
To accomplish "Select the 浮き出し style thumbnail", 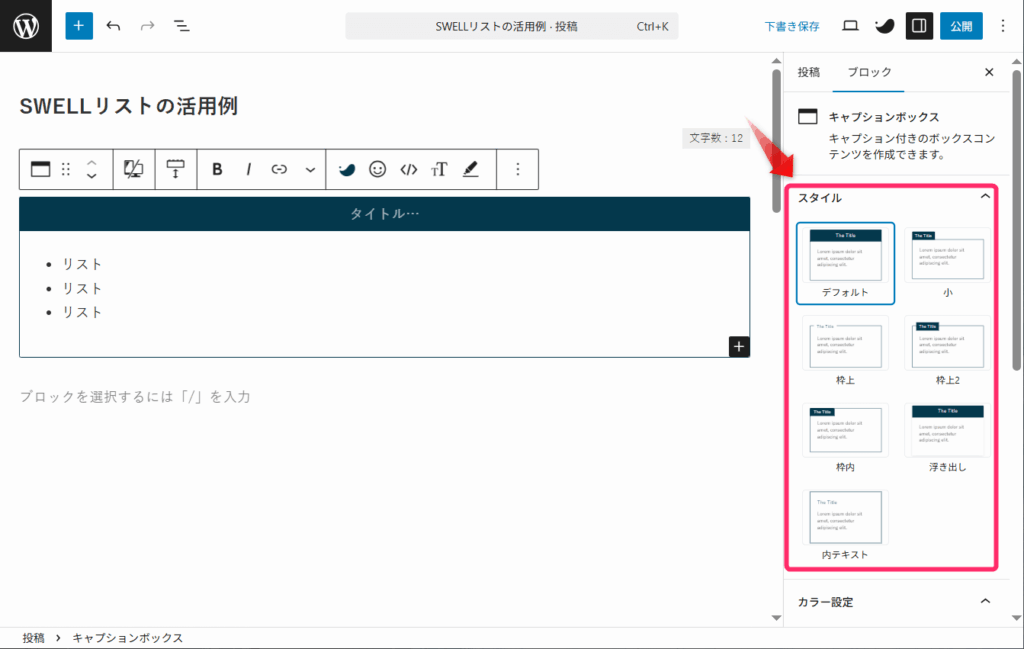I will coord(947,438).
